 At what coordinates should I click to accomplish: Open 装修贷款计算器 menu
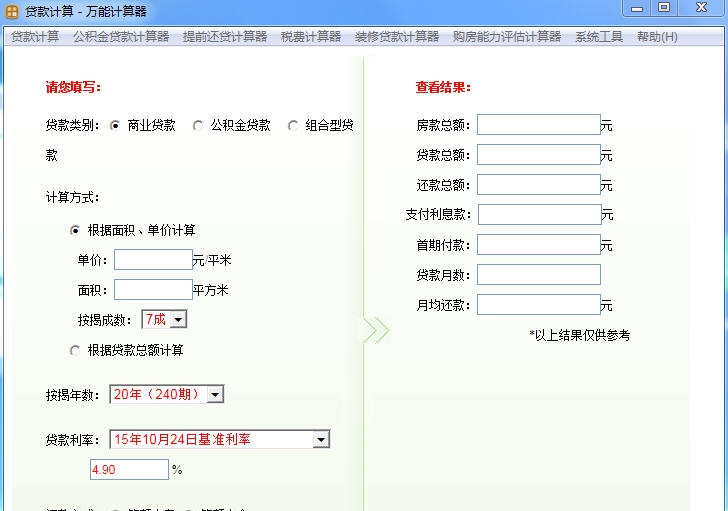click(396, 37)
